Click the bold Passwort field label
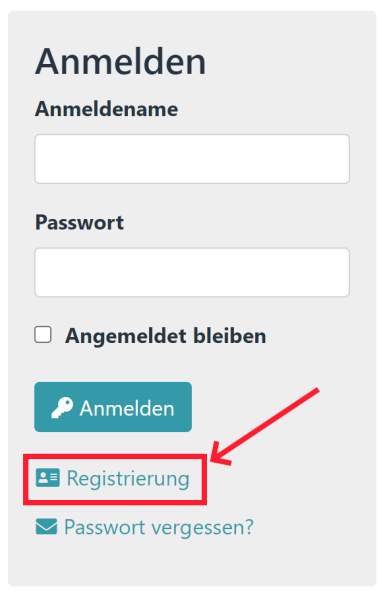 tap(80, 222)
